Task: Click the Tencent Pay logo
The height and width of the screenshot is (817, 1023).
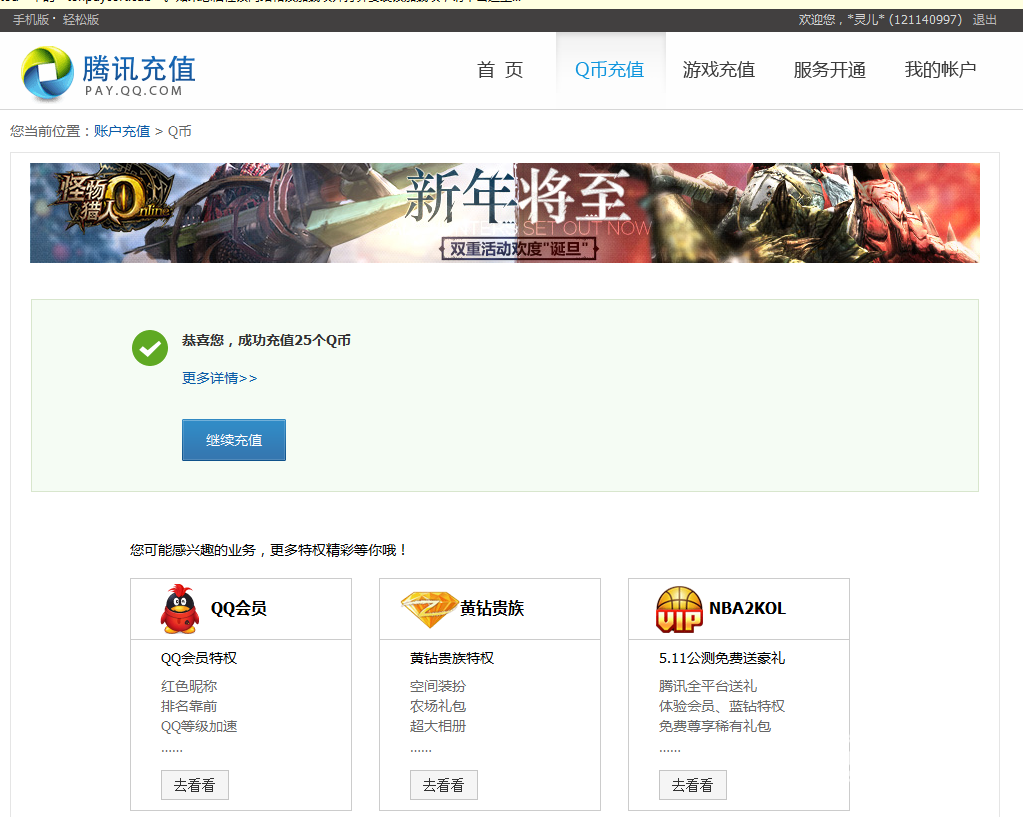Action: tap(108, 73)
